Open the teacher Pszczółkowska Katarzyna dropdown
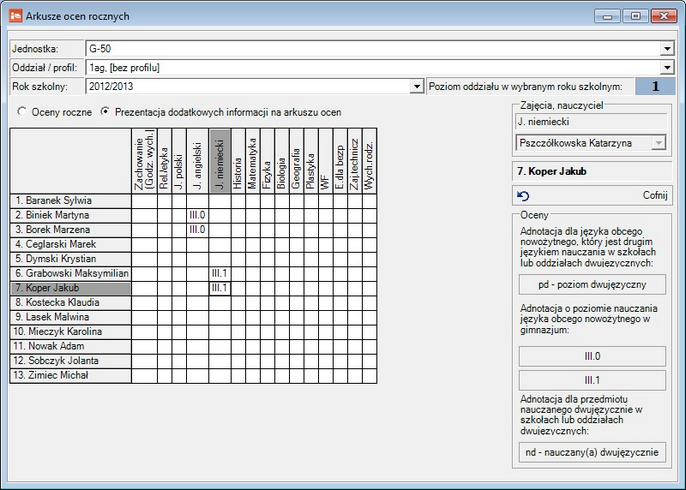This screenshot has width=686, height=490. 658,143
